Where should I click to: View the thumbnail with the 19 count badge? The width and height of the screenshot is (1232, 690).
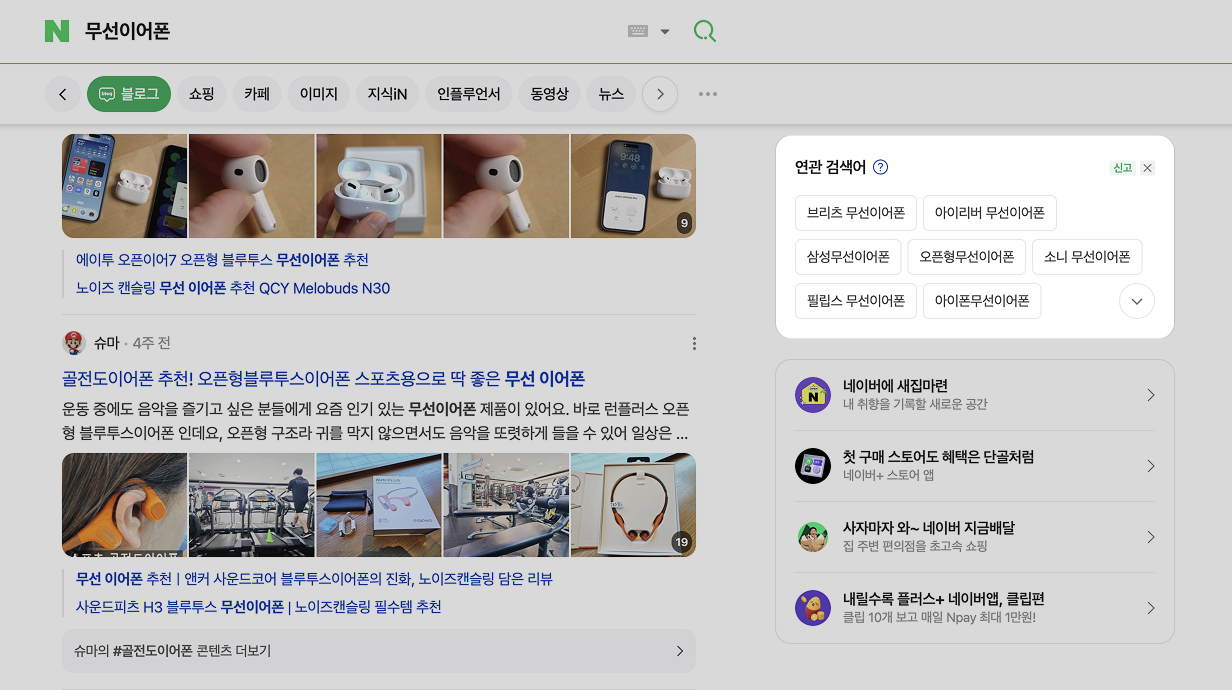[633, 505]
